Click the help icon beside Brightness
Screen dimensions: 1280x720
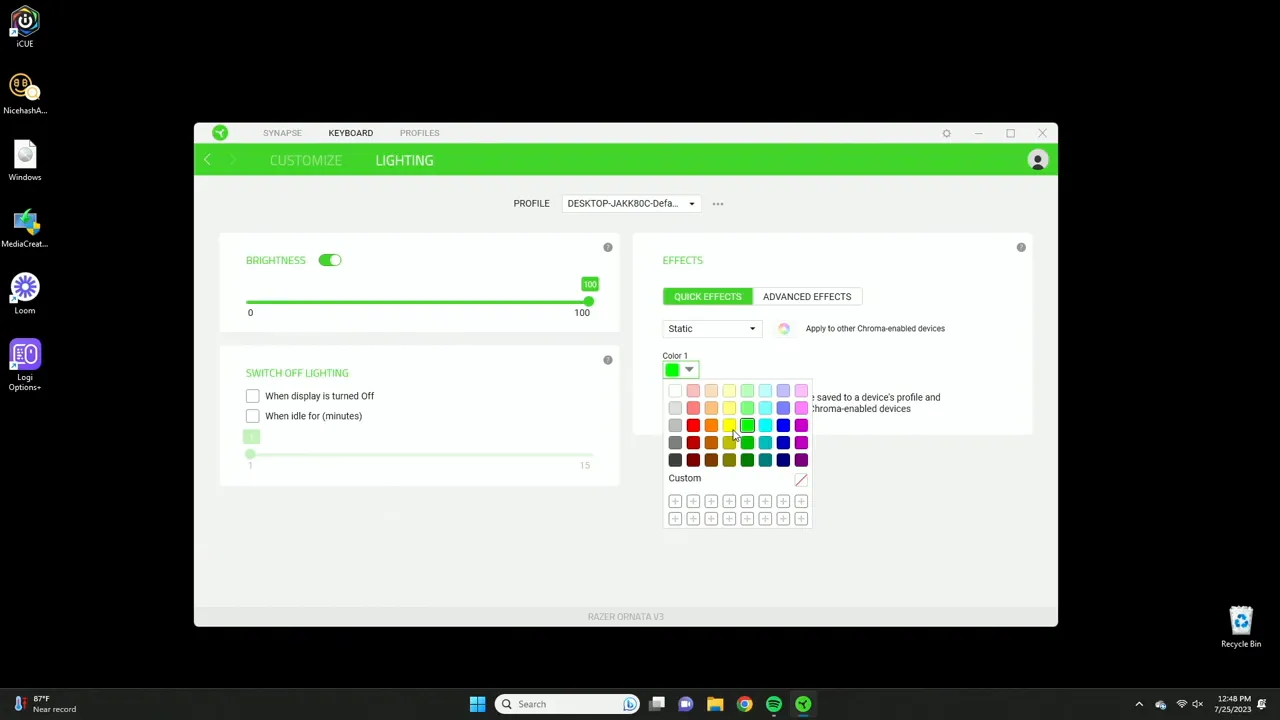tap(607, 247)
